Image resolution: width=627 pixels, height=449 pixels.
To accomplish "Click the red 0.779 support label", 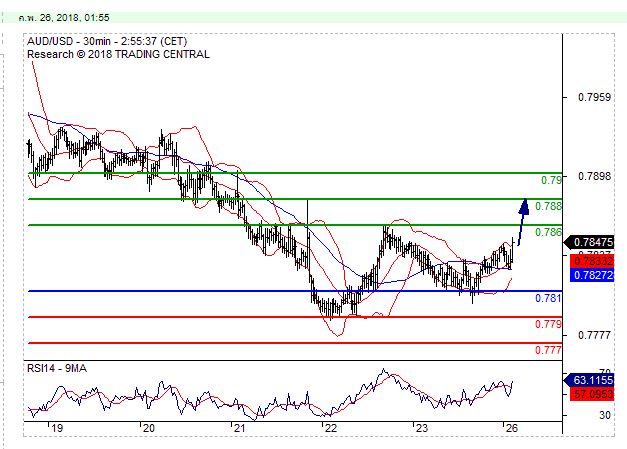I will point(548,324).
